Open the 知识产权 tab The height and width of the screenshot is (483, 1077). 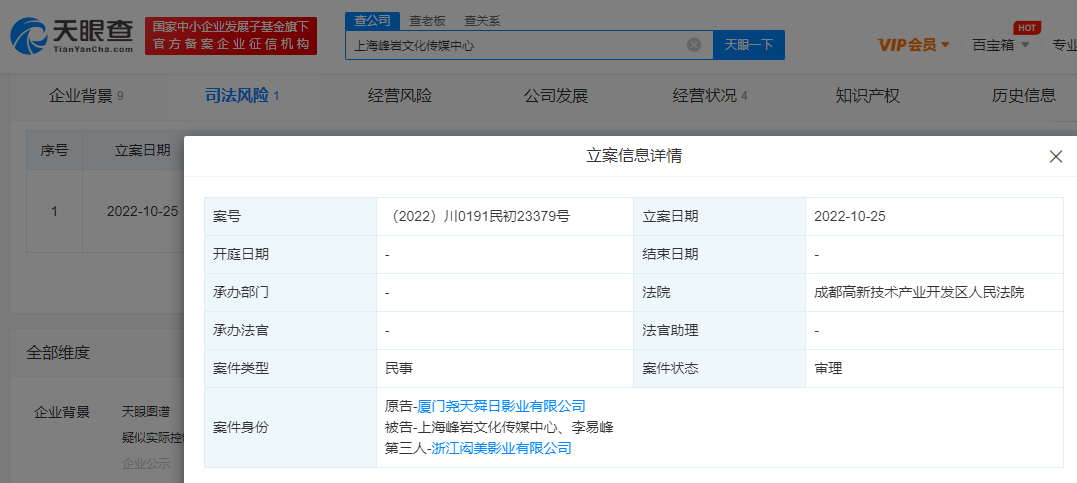click(868, 96)
